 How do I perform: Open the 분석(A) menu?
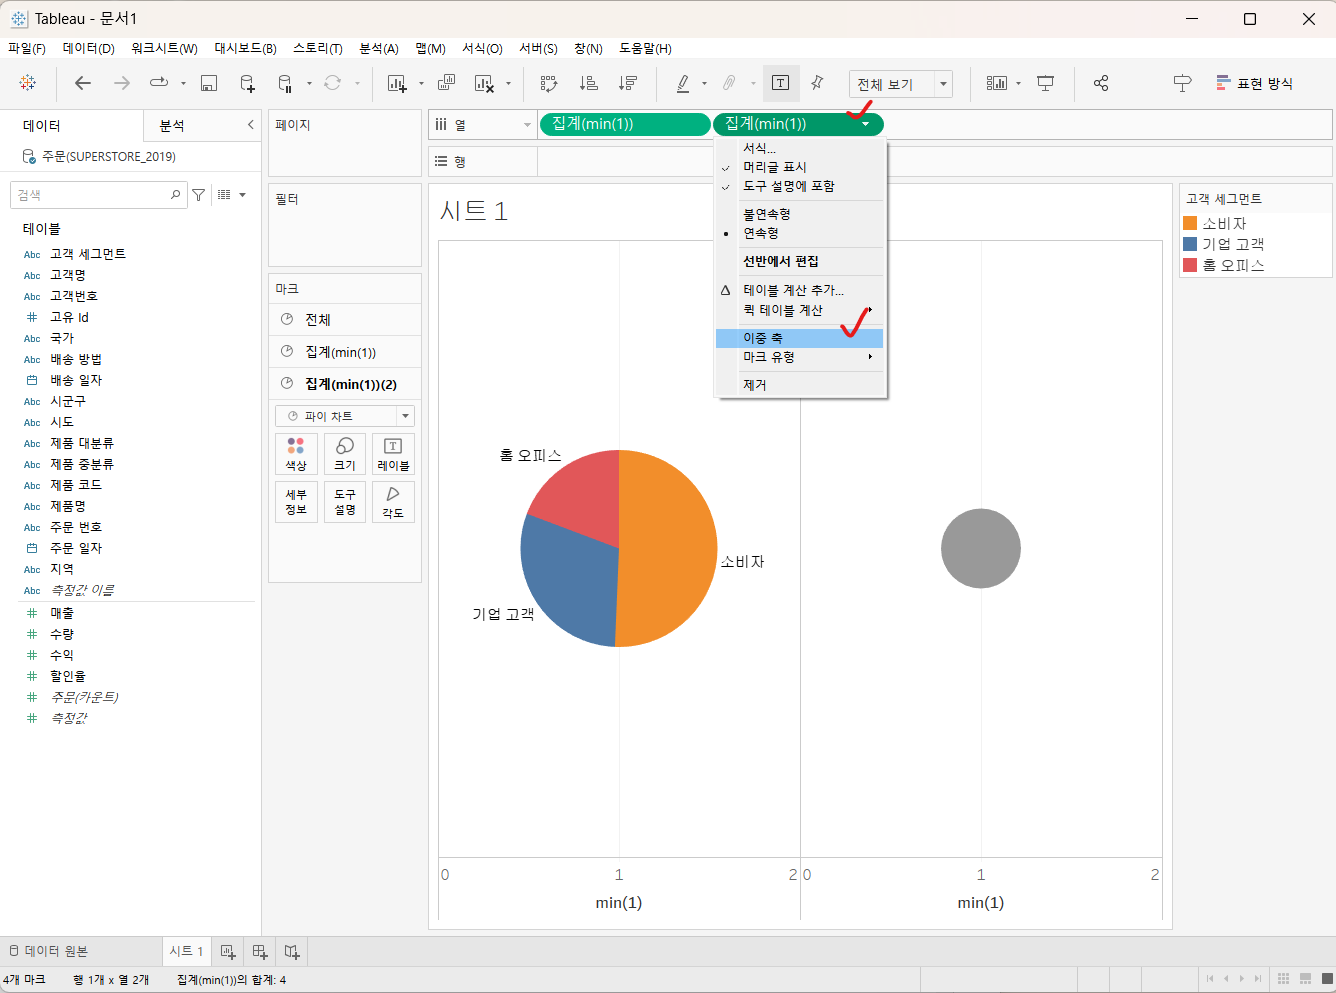click(x=378, y=48)
